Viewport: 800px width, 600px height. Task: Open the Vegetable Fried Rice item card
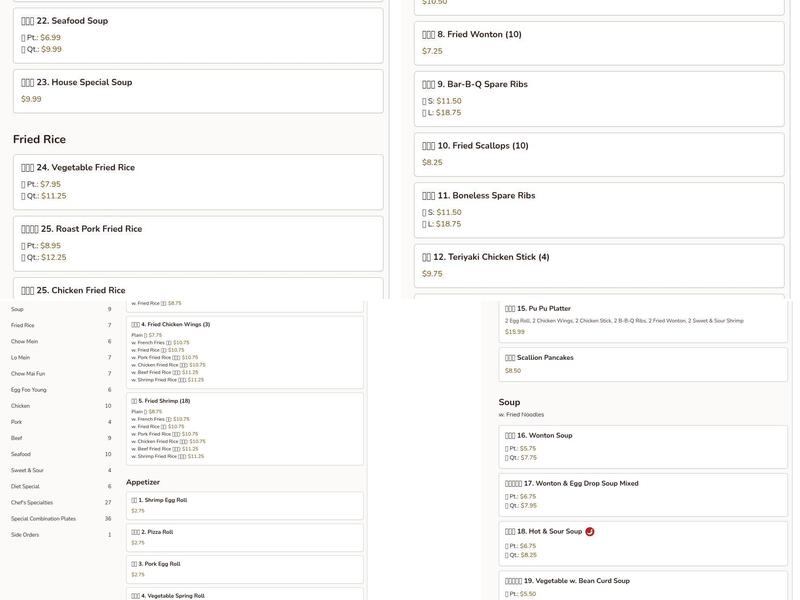pos(198,181)
